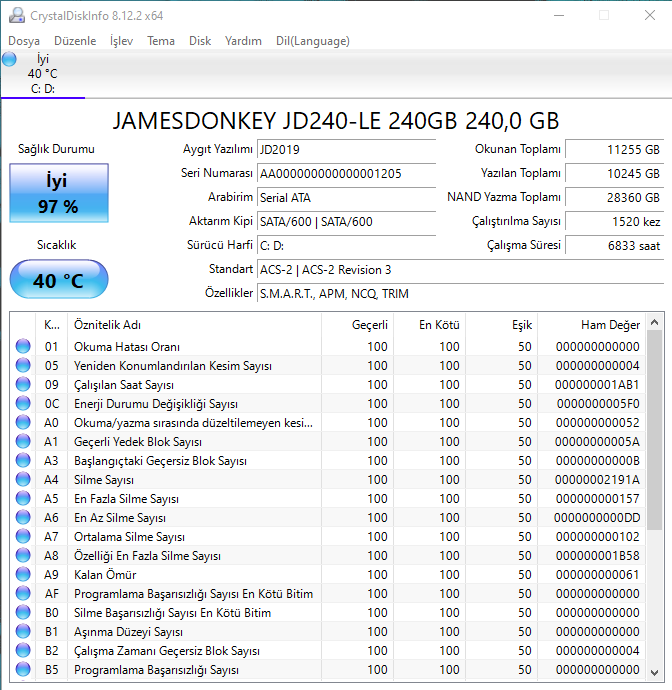Click raw value 0000002191A

click(x=597, y=480)
